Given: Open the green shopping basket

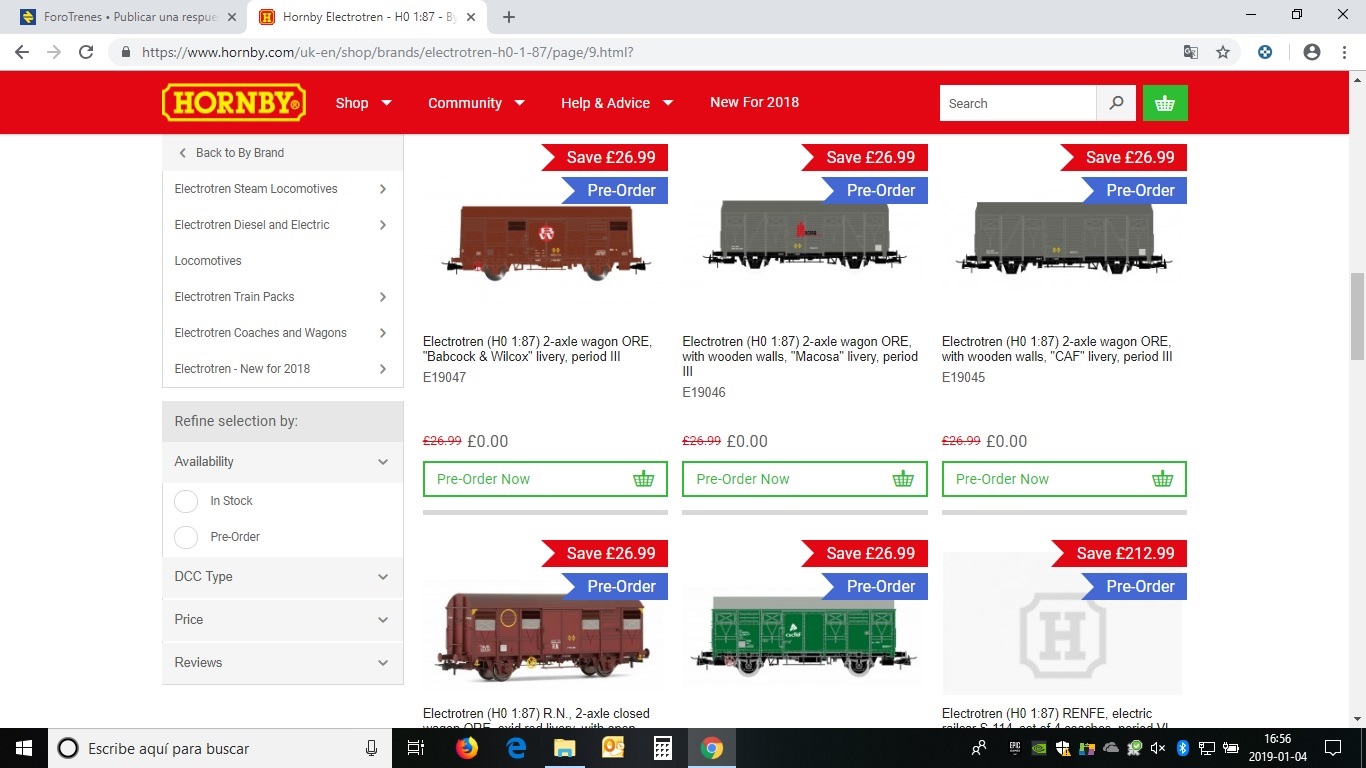Looking at the screenshot, I should [1165, 103].
